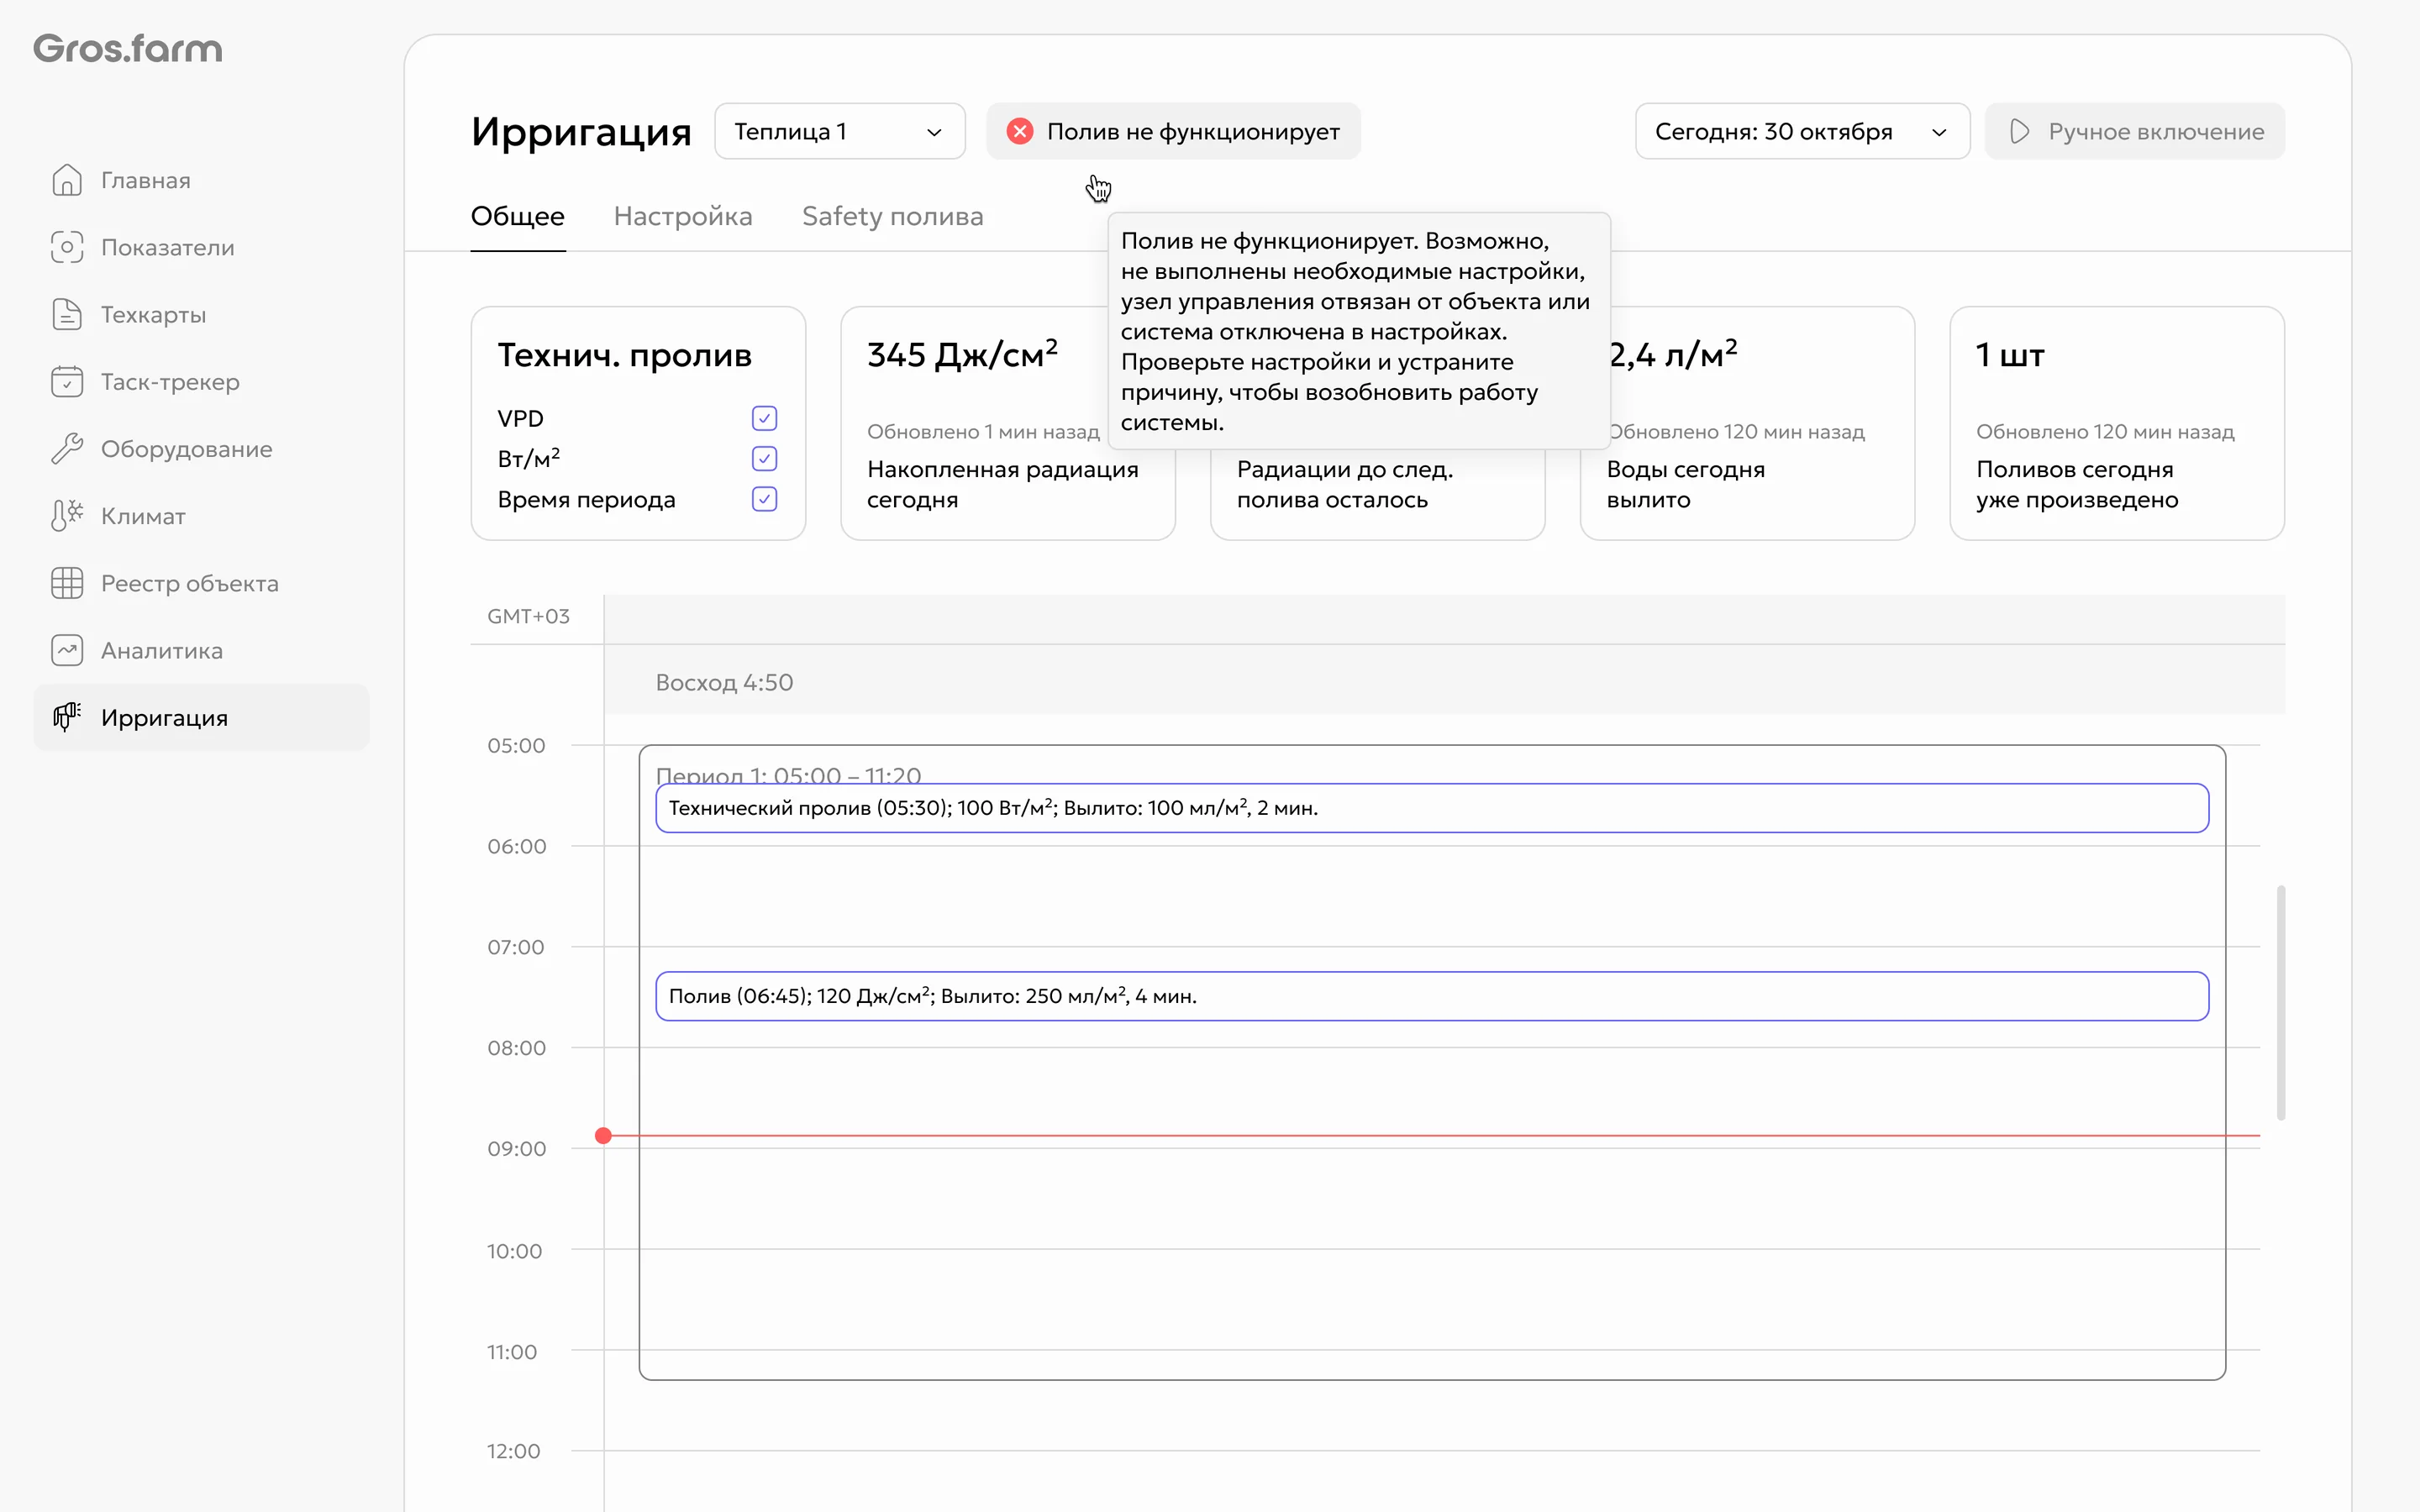
Task: Click the home icon beside Главная
Action: 67,180
